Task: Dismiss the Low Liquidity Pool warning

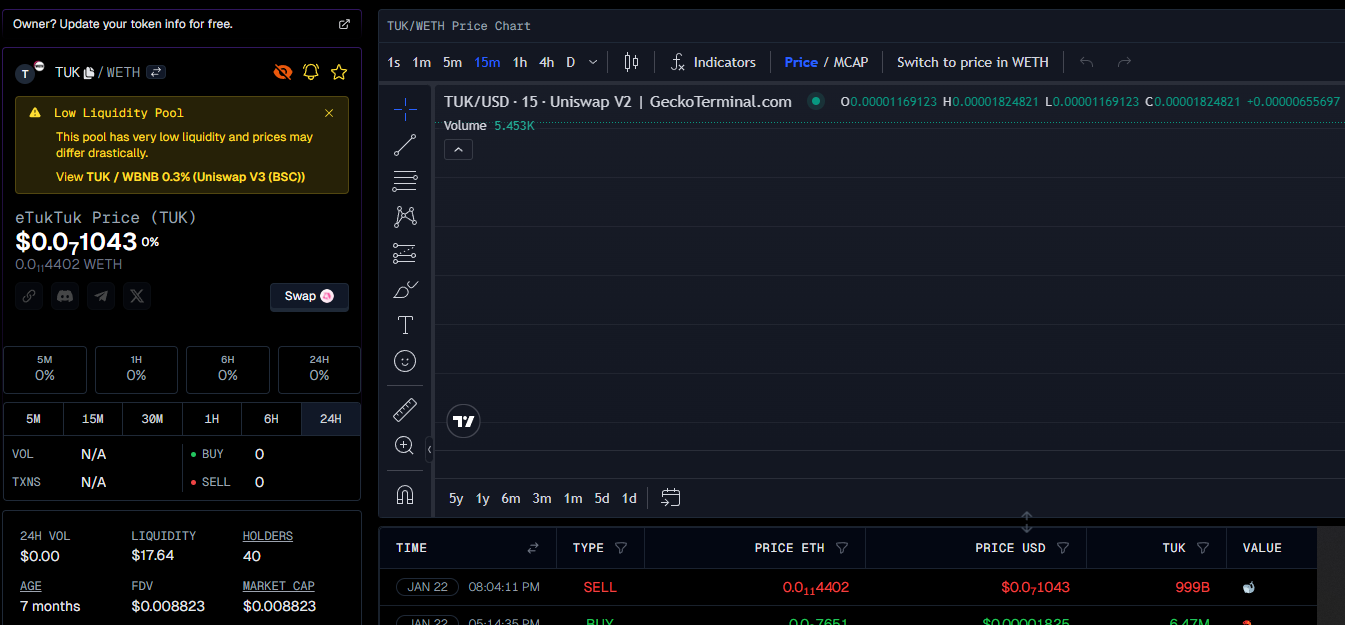Action: coord(329,113)
